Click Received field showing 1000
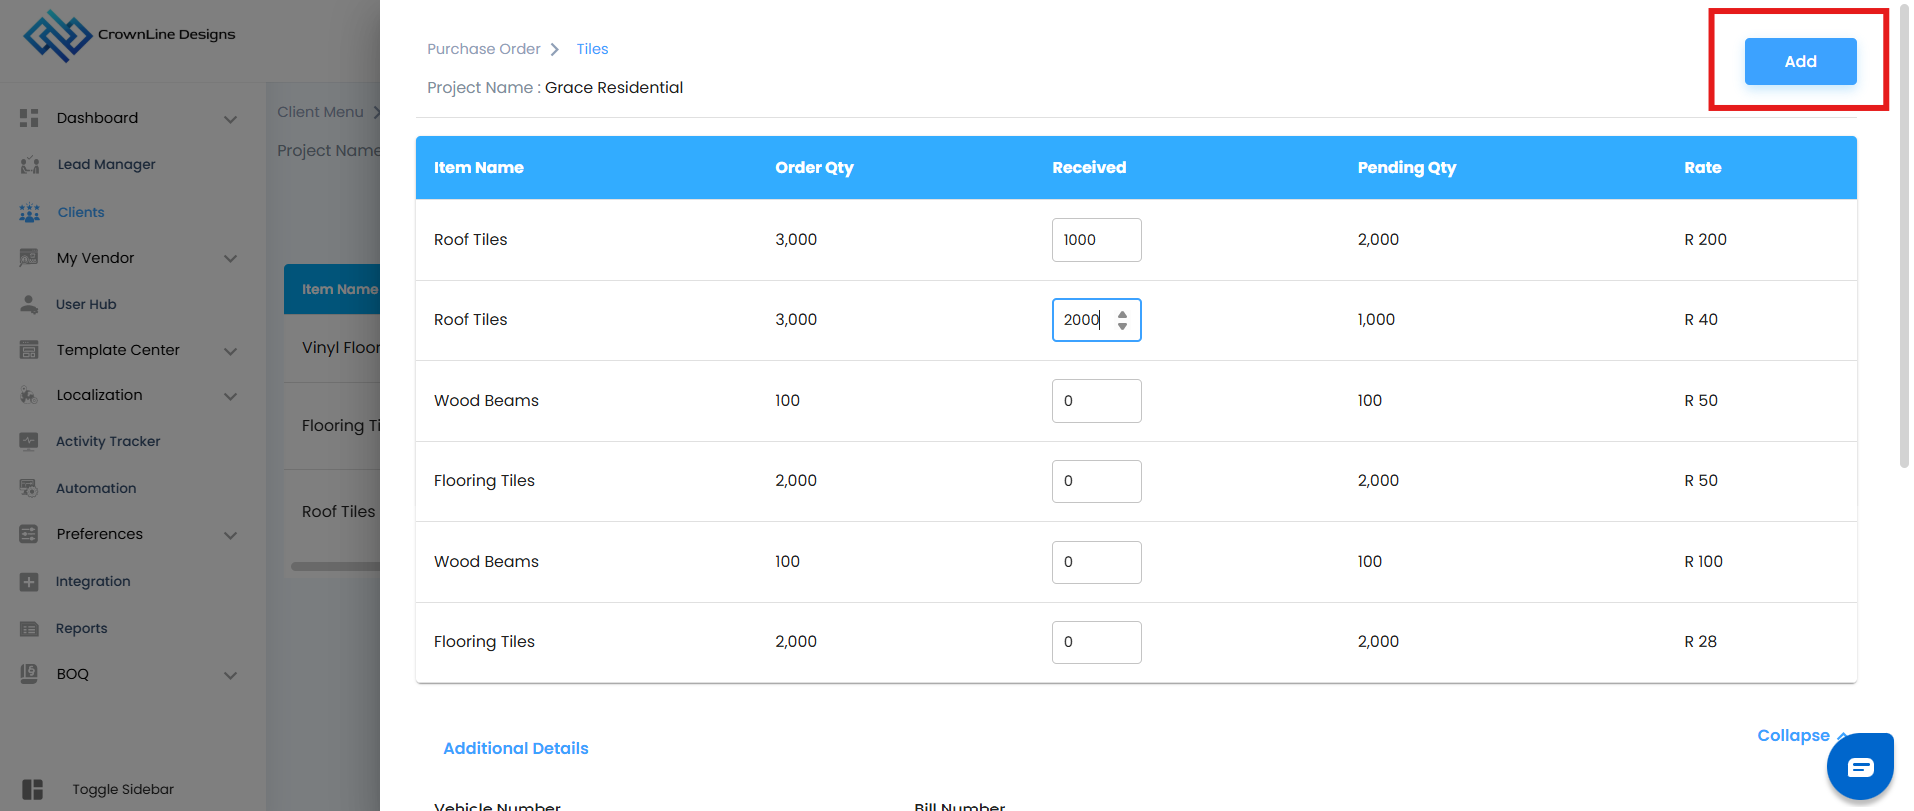The width and height of the screenshot is (1914, 811). coord(1096,240)
